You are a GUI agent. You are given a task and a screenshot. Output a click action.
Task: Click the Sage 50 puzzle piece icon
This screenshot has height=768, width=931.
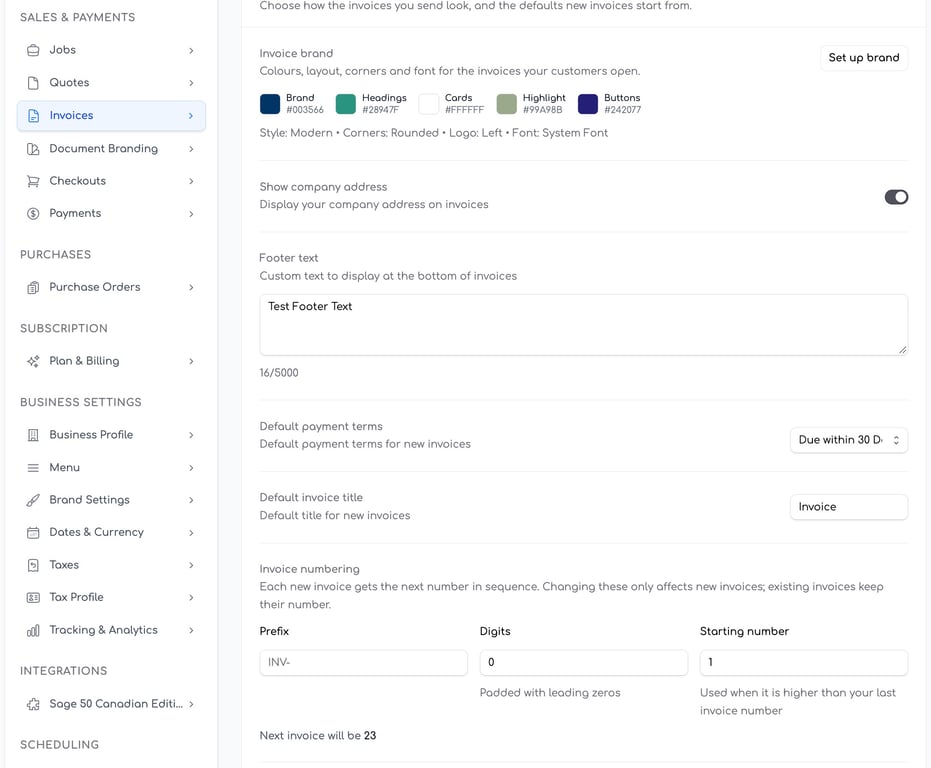click(33, 704)
